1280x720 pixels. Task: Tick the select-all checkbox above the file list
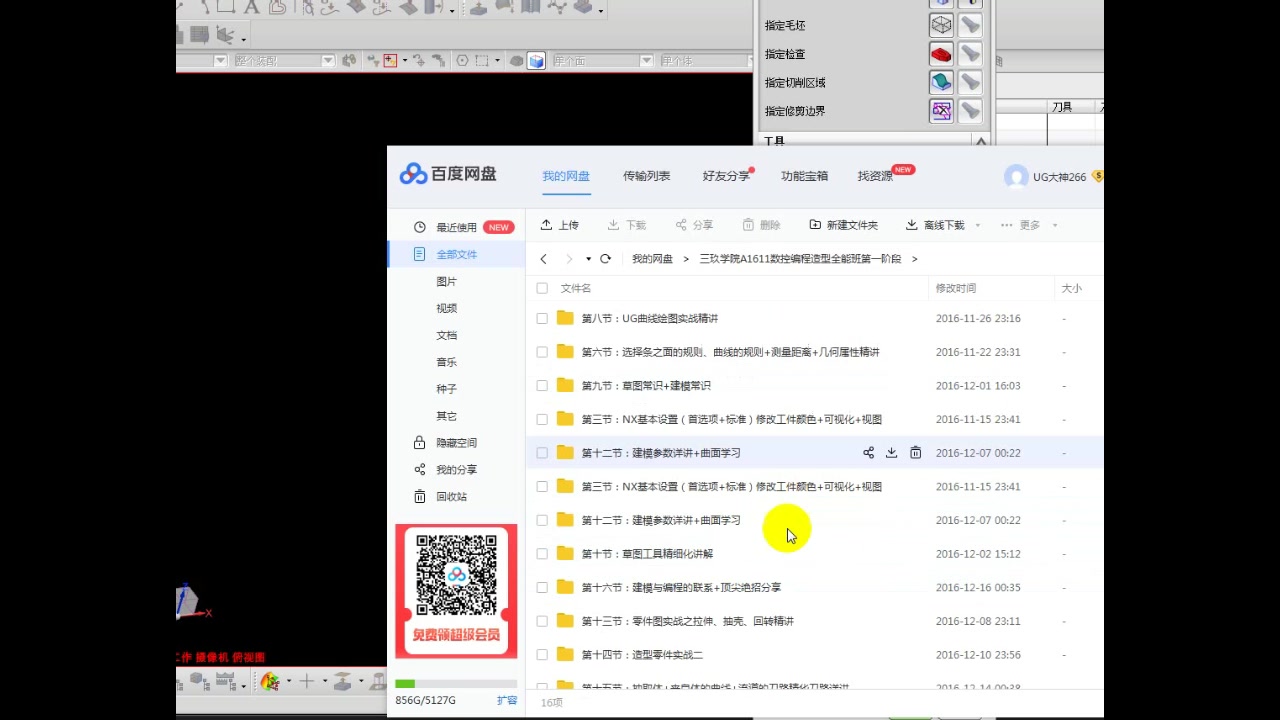541,288
